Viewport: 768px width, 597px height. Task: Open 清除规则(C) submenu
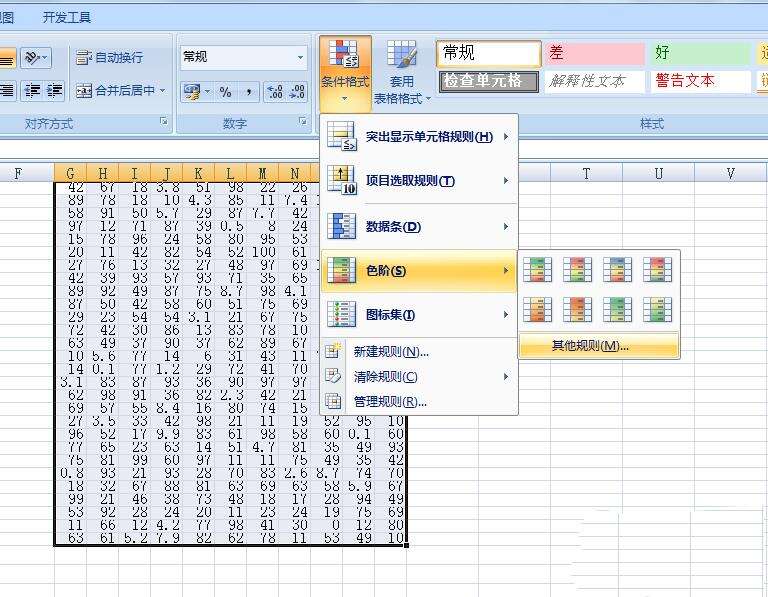419,377
